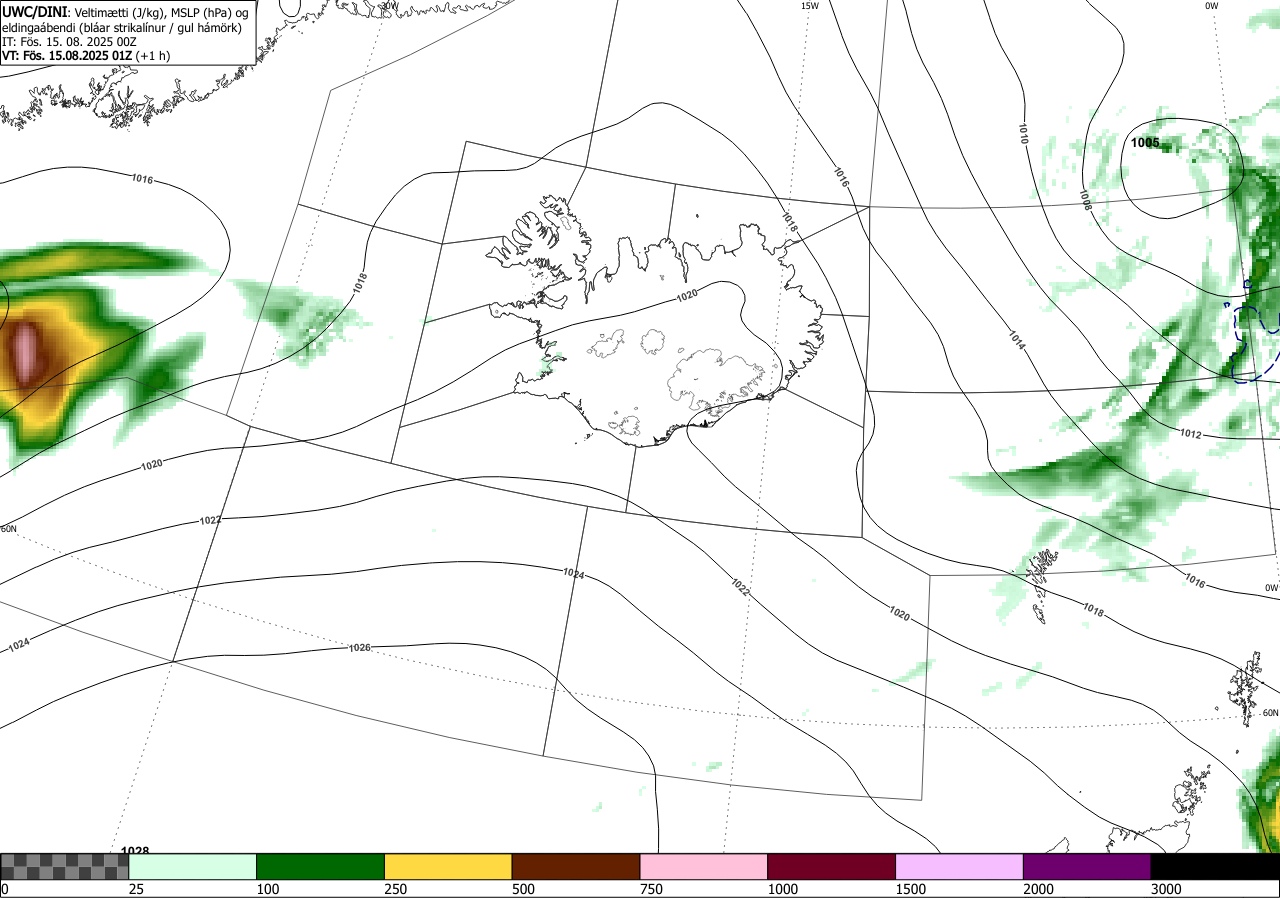Select the light pink 750–1000 legend swatch
Screen dimensions: 1280x898
[x=704, y=866]
